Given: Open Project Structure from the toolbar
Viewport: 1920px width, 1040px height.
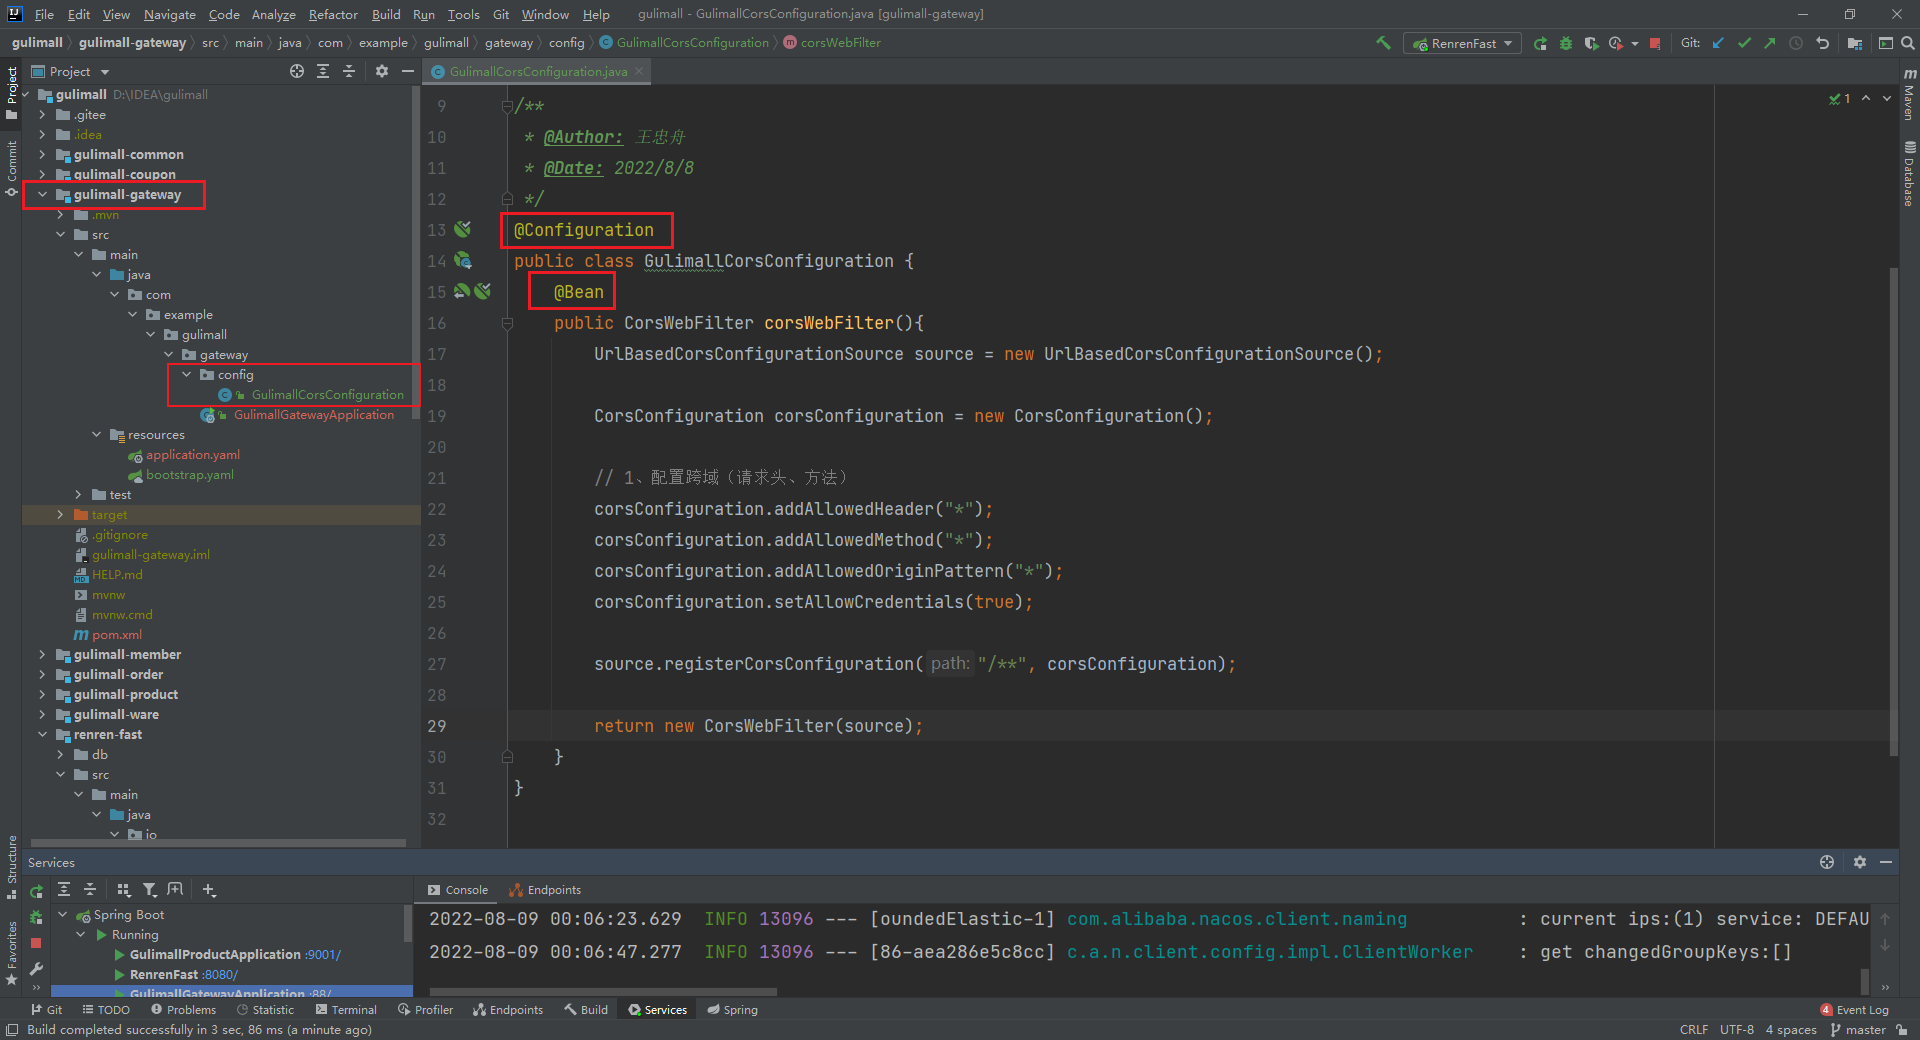Looking at the screenshot, I should (1855, 43).
